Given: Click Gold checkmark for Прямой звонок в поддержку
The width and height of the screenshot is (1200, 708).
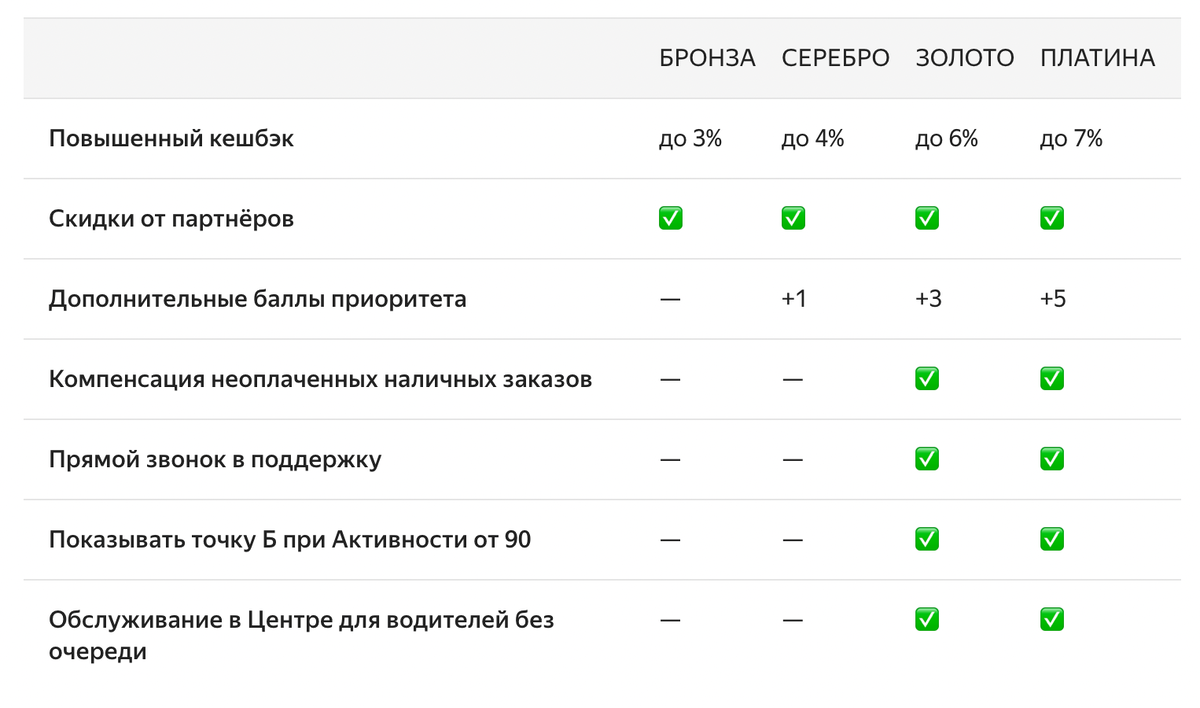Looking at the screenshot, I should click(927, 459).
